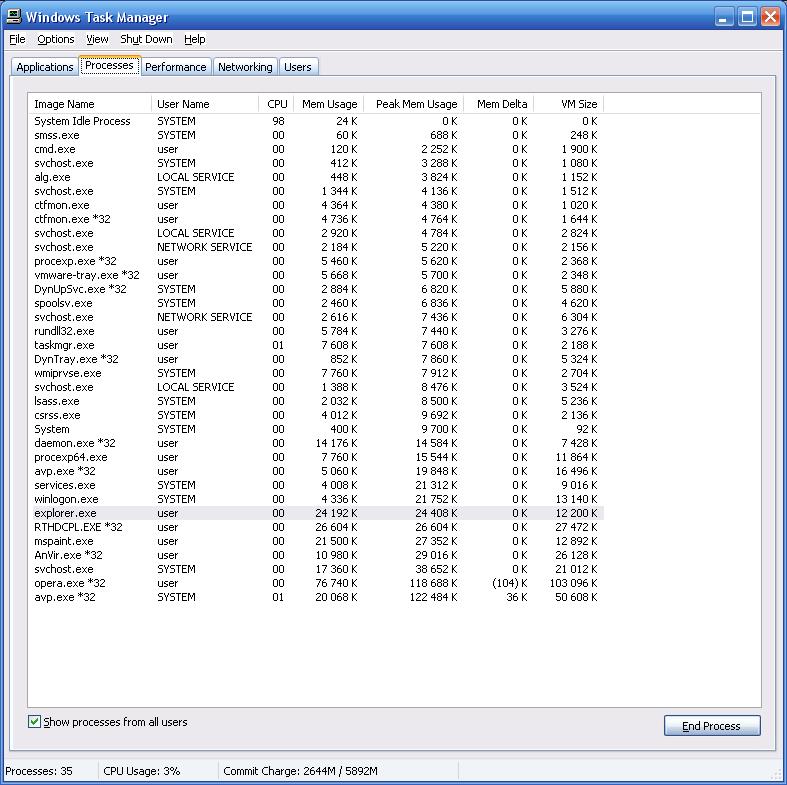Sort by User Name column header
Viewport: 787px width, 785px height.
pos(205,104)
